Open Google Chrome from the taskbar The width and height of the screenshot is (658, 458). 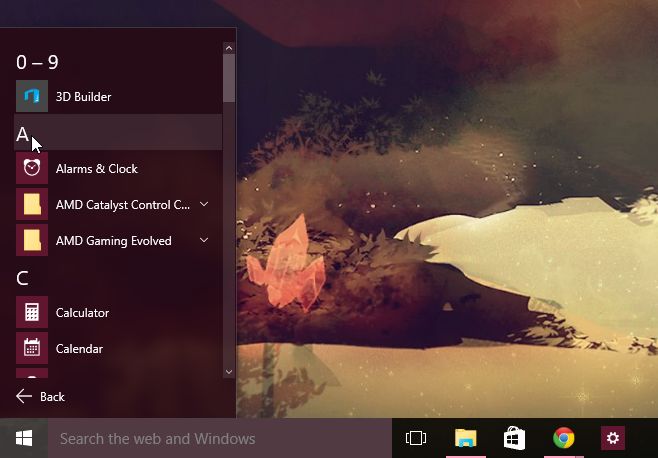tap(564, 438)
